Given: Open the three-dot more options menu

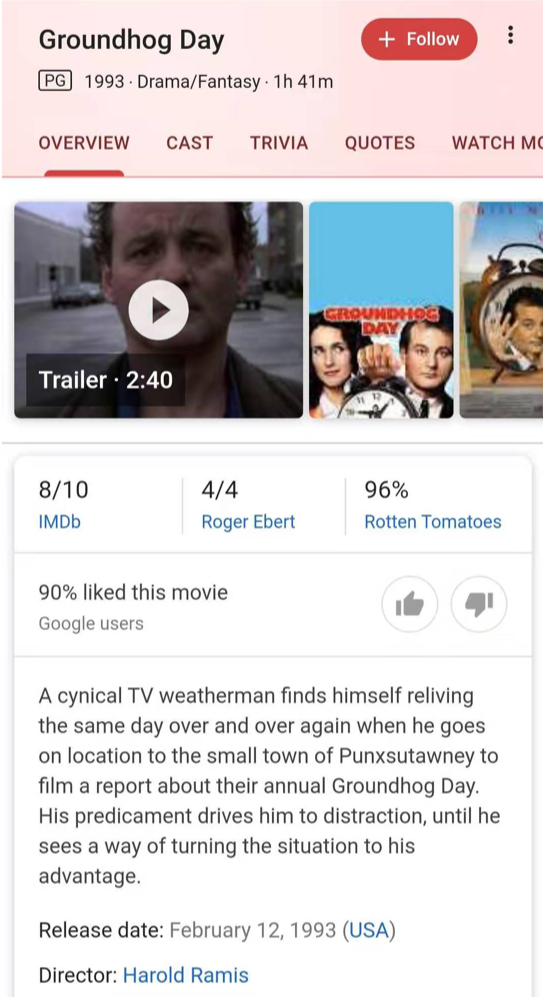Looking at the screenshot, I should 510,36.
